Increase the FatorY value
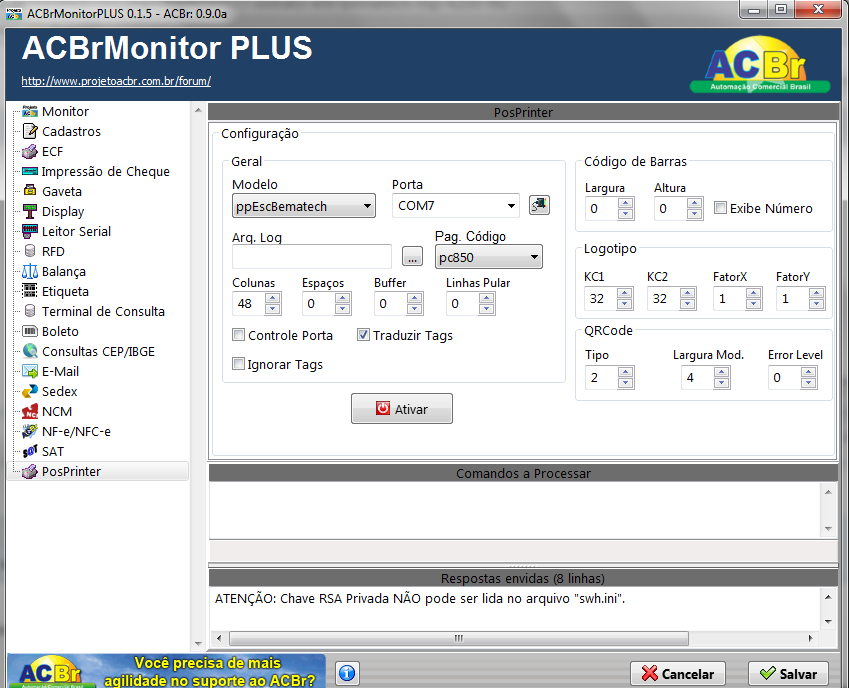The image size is (849, 688). tap(817, 293)
